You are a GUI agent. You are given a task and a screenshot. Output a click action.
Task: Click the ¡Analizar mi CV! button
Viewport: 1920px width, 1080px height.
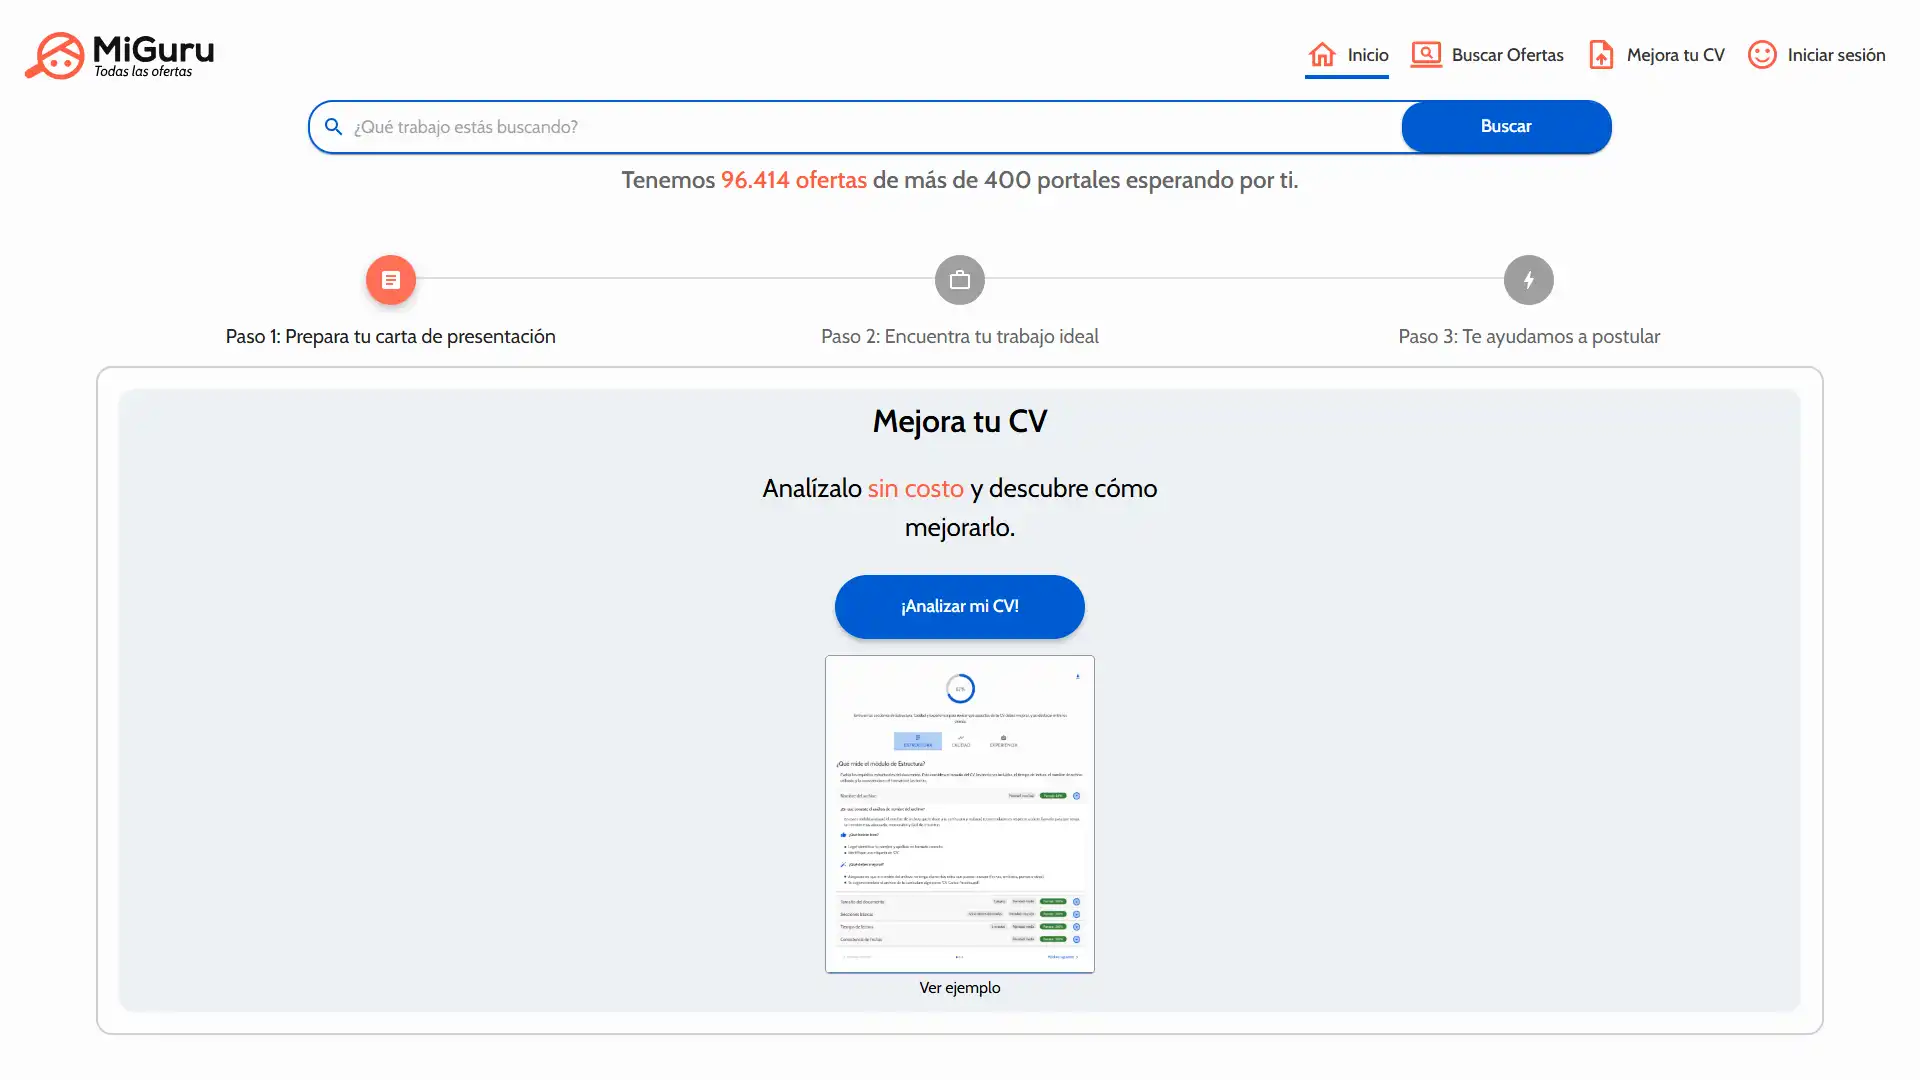(960, 606)
